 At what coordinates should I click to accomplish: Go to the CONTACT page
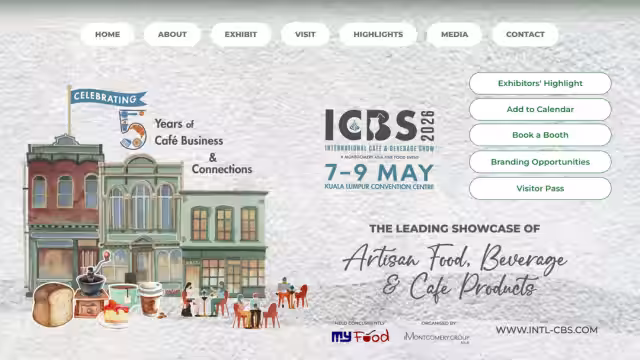click(x=525, y=34)
